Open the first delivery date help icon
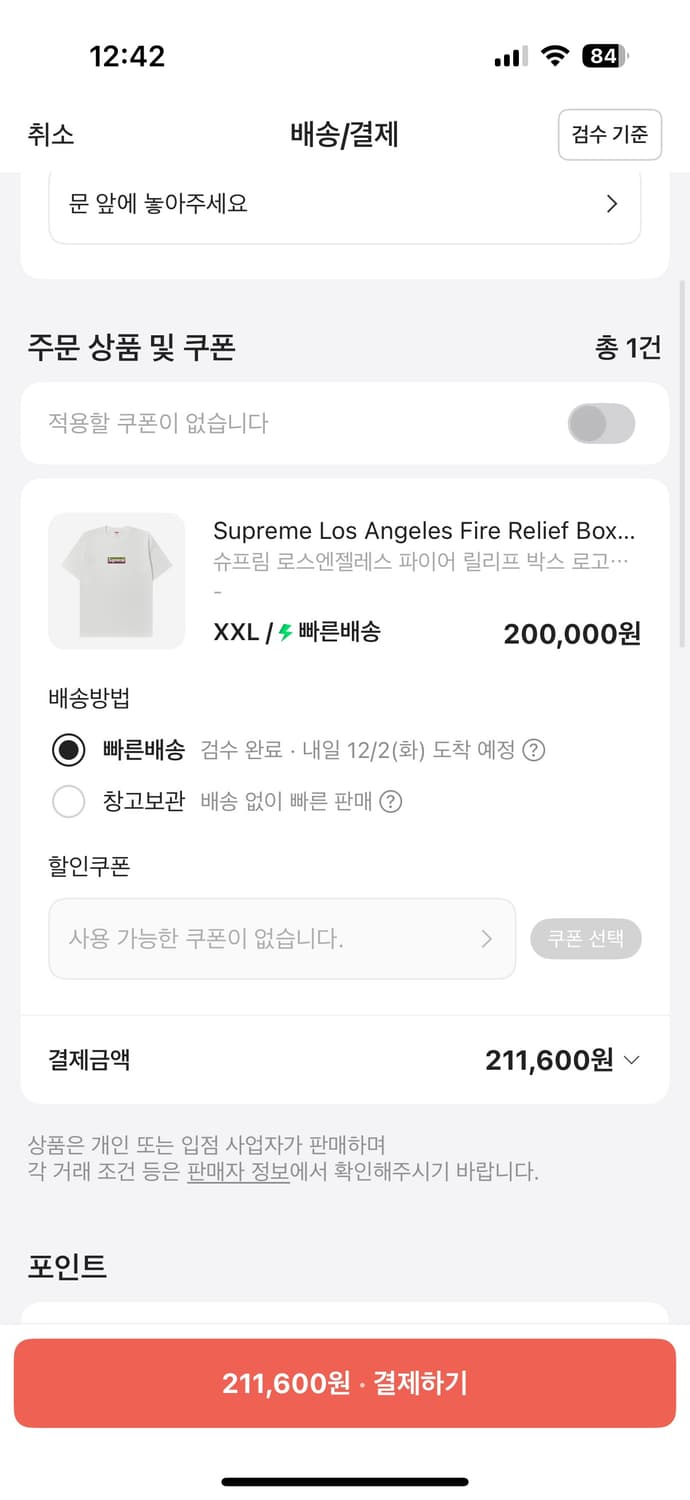This screenshot has height=1500, width=690. click(x=536, y=750)
